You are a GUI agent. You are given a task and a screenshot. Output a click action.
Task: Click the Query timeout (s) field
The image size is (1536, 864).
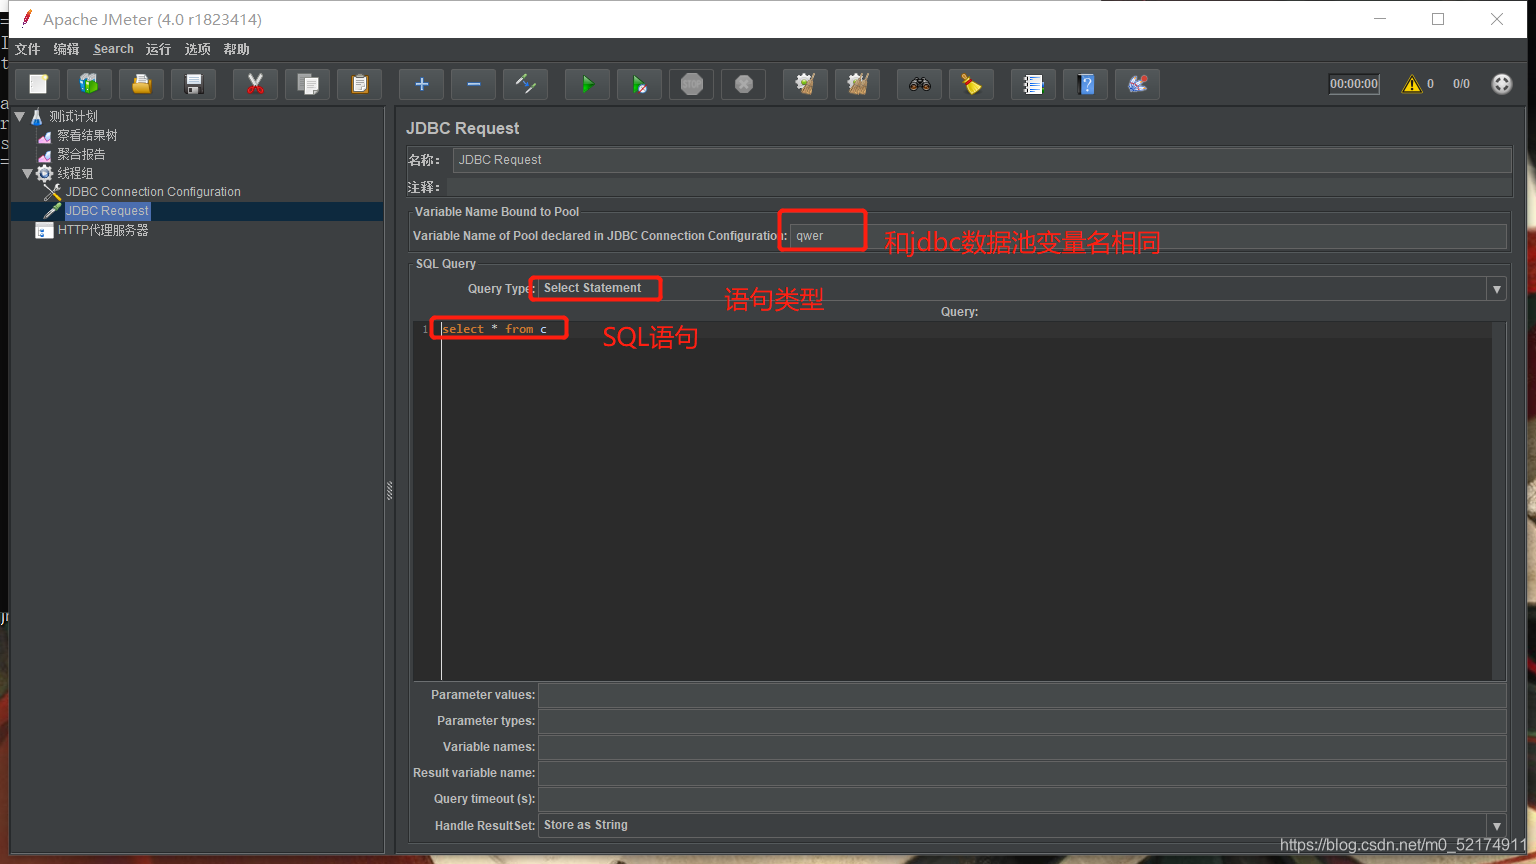click(1022, 799)
